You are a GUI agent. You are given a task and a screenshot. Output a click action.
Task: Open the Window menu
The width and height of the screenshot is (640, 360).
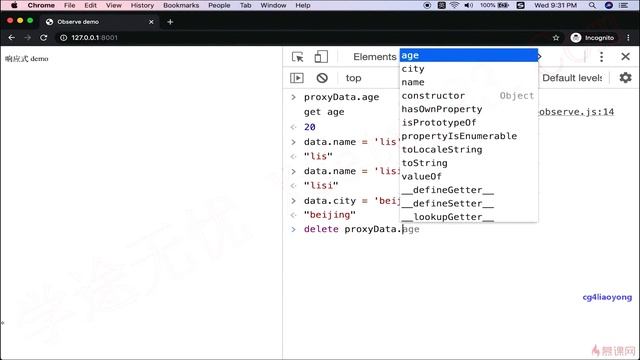tap(273, 5)
